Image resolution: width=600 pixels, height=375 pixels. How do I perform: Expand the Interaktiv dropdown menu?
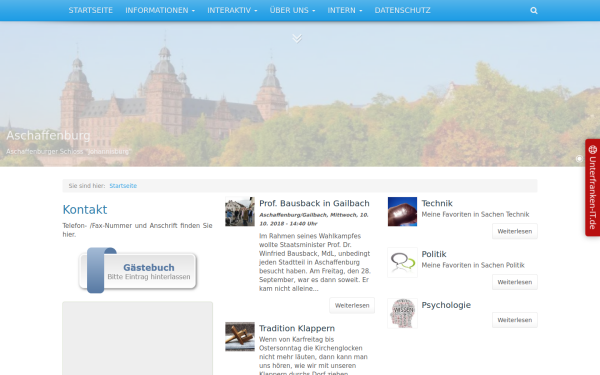point(232,10)
